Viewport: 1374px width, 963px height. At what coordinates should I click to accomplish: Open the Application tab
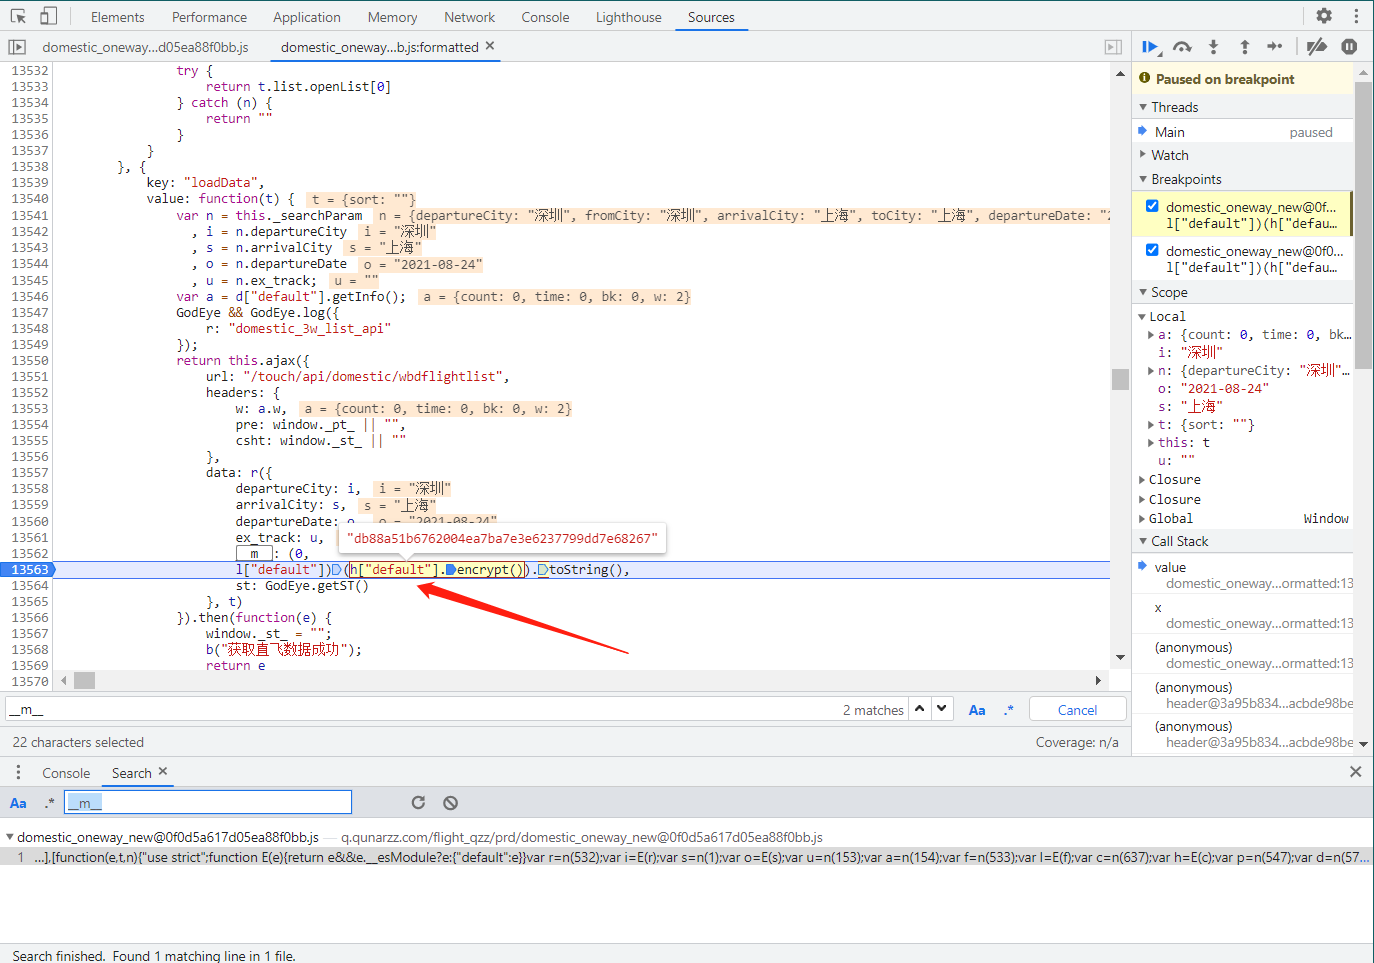pos(307,17)
